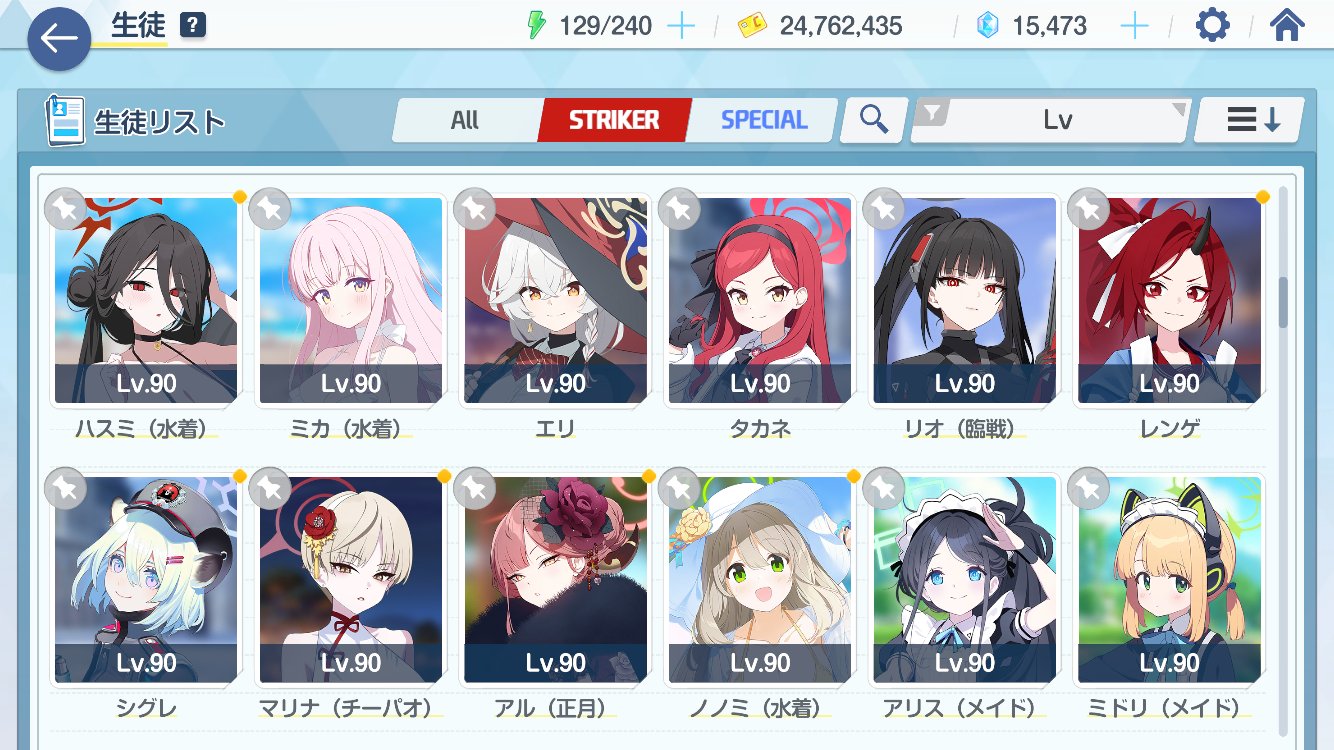Select the STRIKER tab
This screenshot has height=750, width=1334.
[614, 120]
